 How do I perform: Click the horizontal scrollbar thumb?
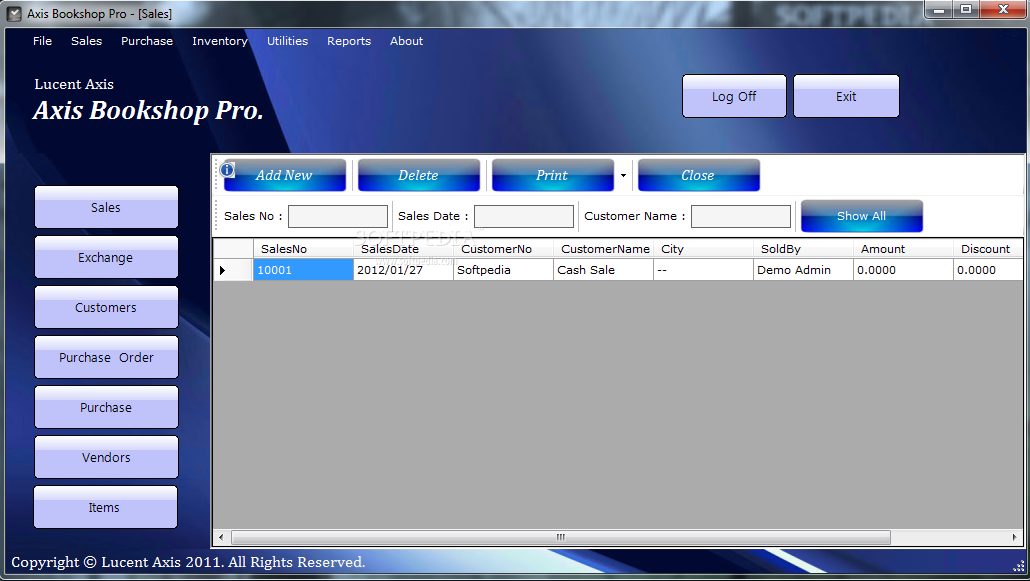pyautogui.click(x=561, y=537)
